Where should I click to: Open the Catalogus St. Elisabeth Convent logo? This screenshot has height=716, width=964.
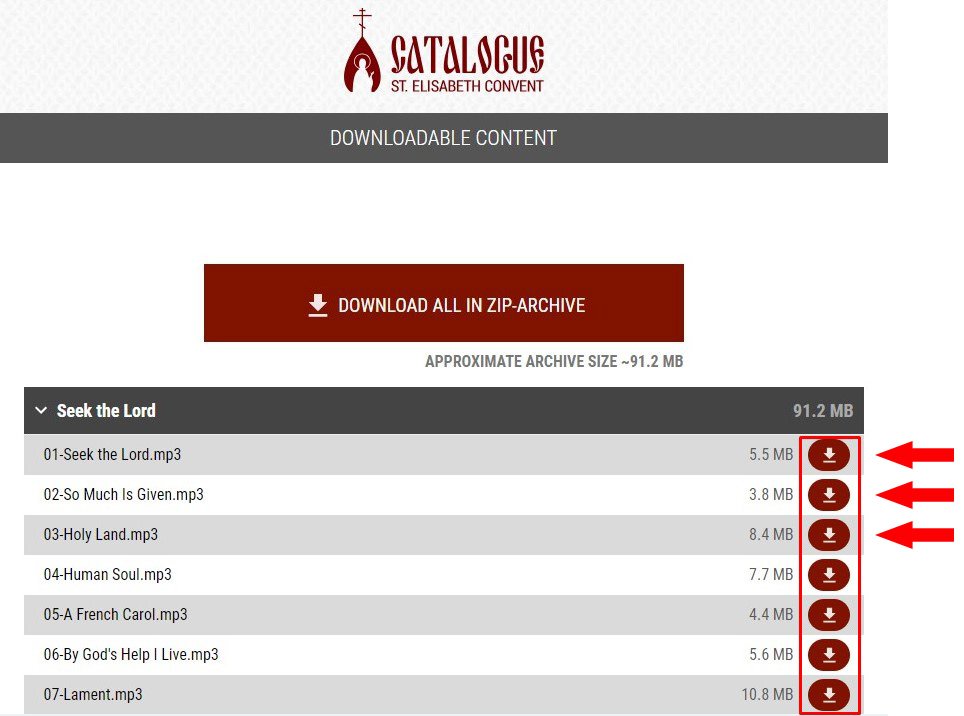tap(444, 51)
